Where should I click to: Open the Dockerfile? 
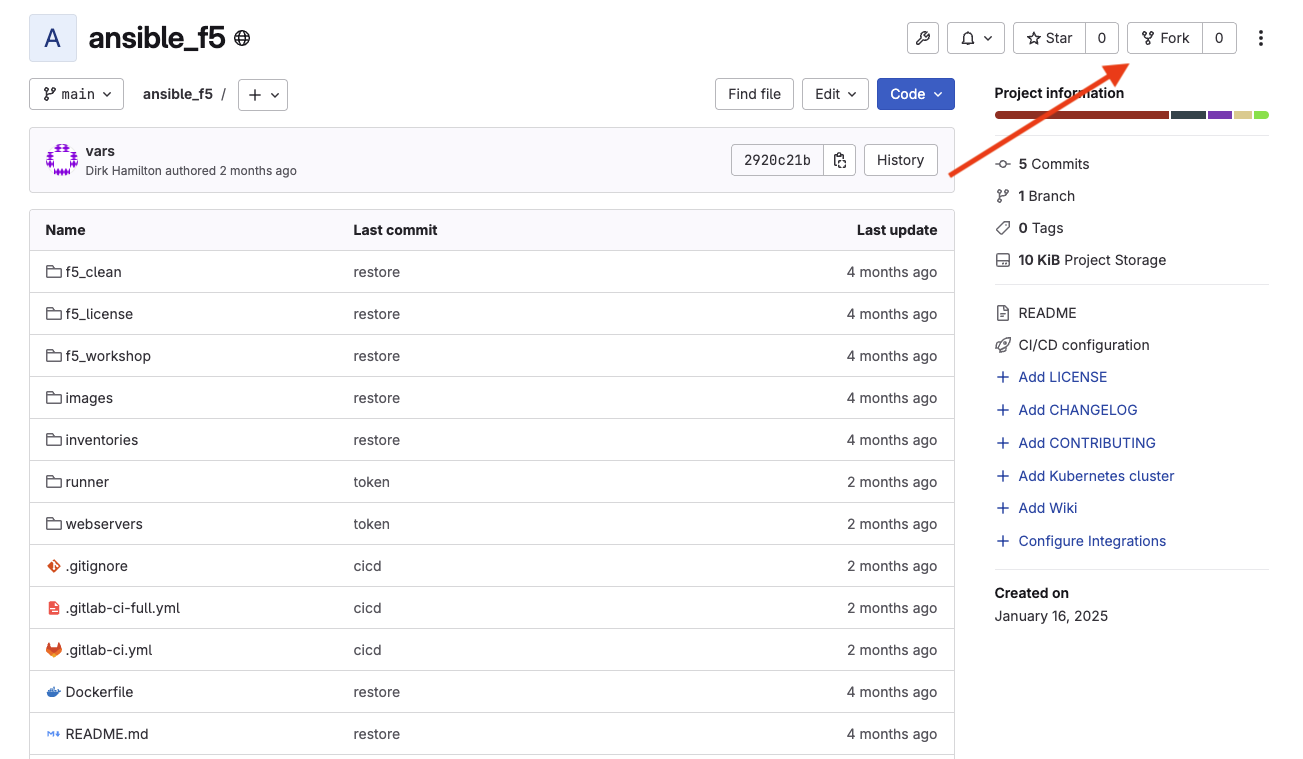pyautogui.click(x=99, y=692)
